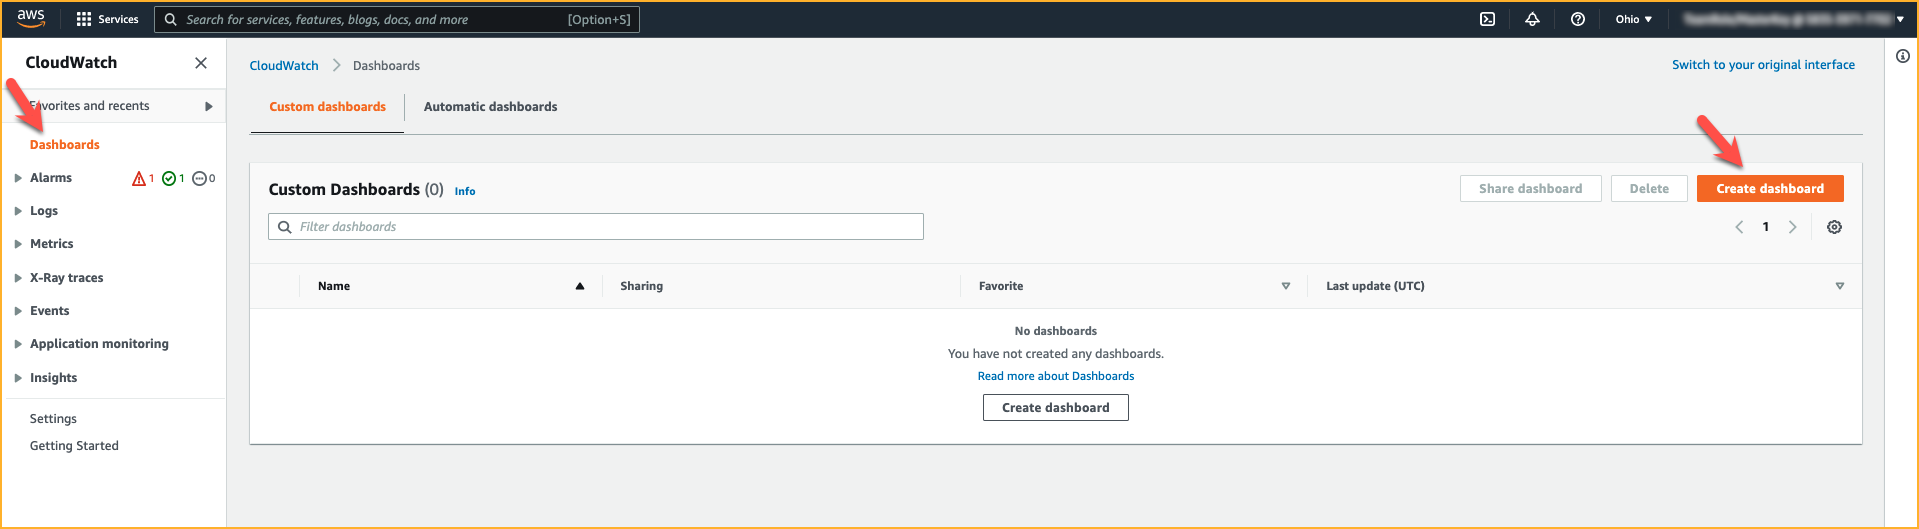Expand the Logs section
Screen dimensions: 1919x529
click(18, 211)
